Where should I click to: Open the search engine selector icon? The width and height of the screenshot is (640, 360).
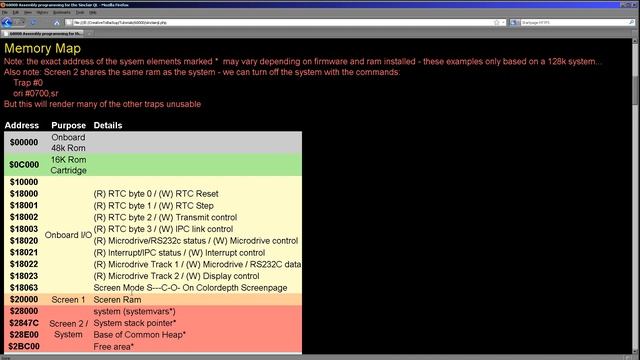point(514,22)
